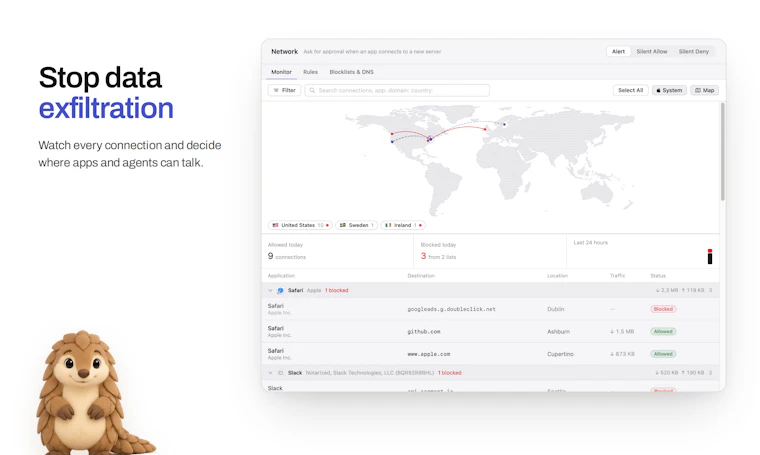Viewport: 760px width, 455px height.
Task: Open the Rules tab
Action: [310, 72]
